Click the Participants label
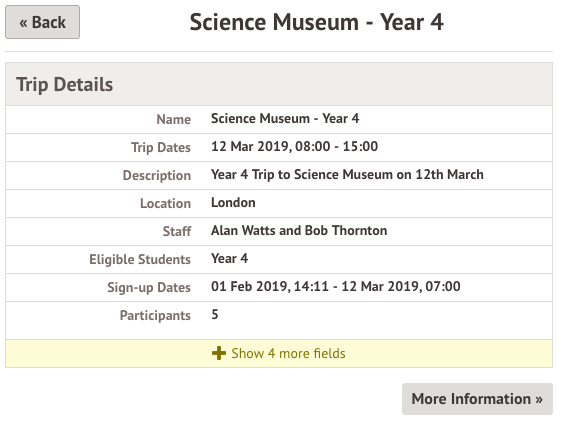Image resolution: width=563 pixels, height=421 pixels. [155, 315]
